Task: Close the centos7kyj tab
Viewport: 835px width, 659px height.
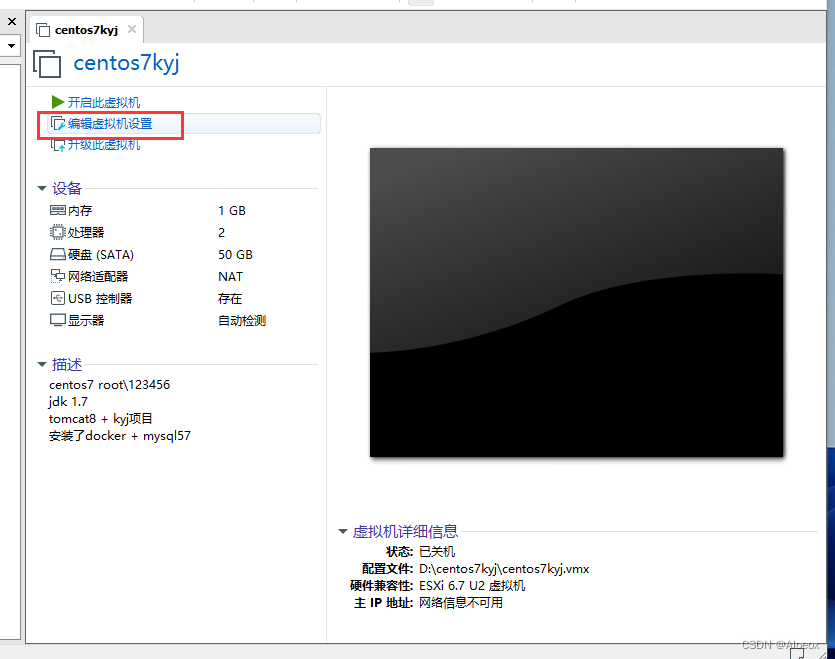Action: pos(132,29)
